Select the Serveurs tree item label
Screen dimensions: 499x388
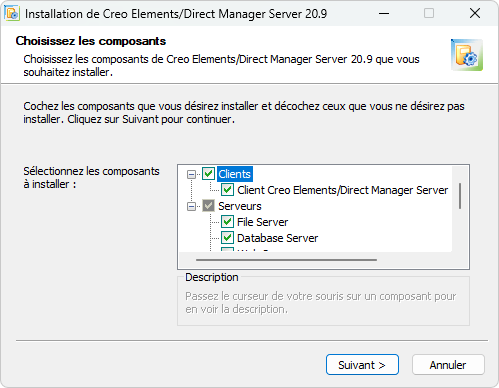pyautogui.click(x=240, y=206)
